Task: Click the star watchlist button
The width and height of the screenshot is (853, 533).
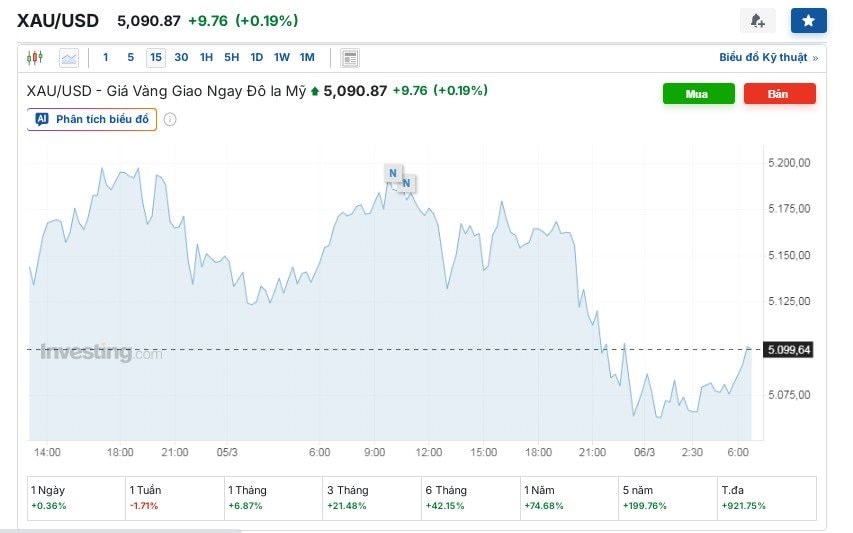Action: (808, 20)
